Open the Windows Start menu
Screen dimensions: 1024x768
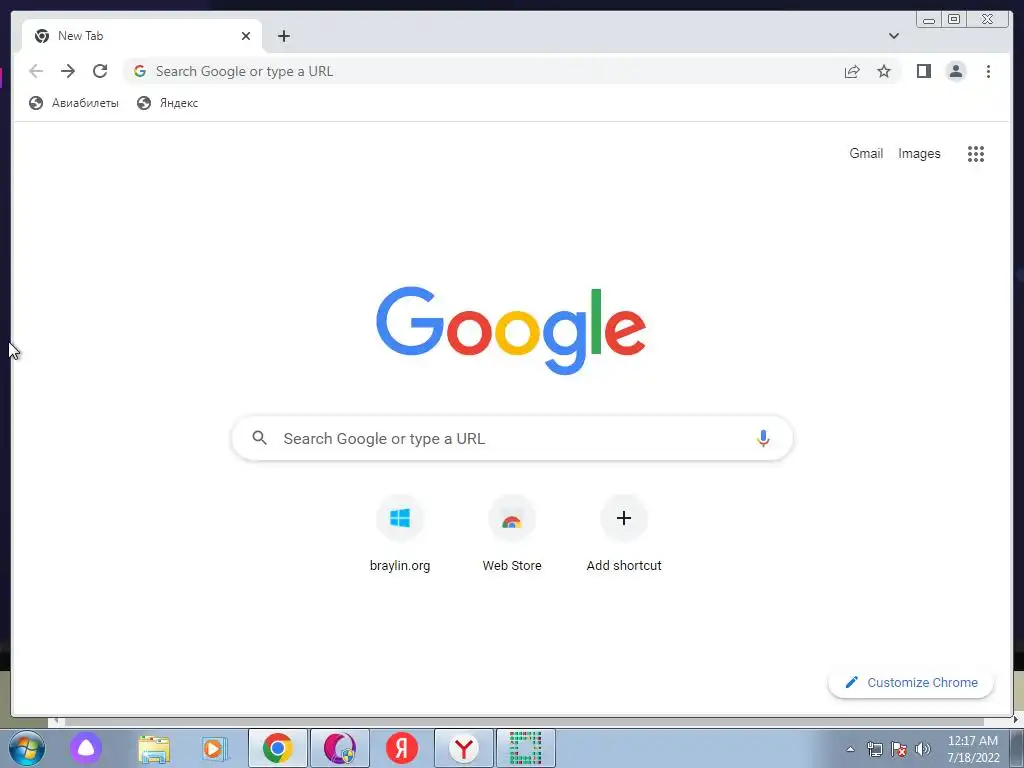[x=26, y=748]
